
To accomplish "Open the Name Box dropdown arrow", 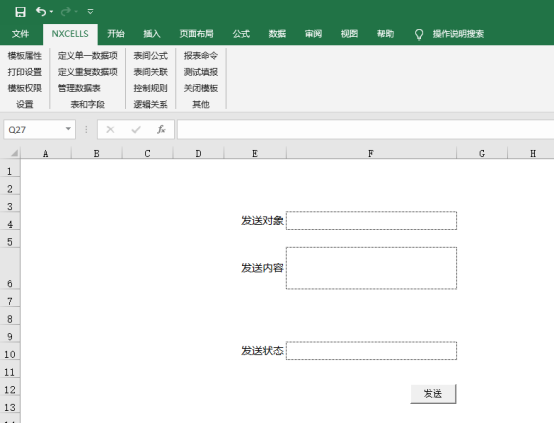I will click(x=68, y=129).
